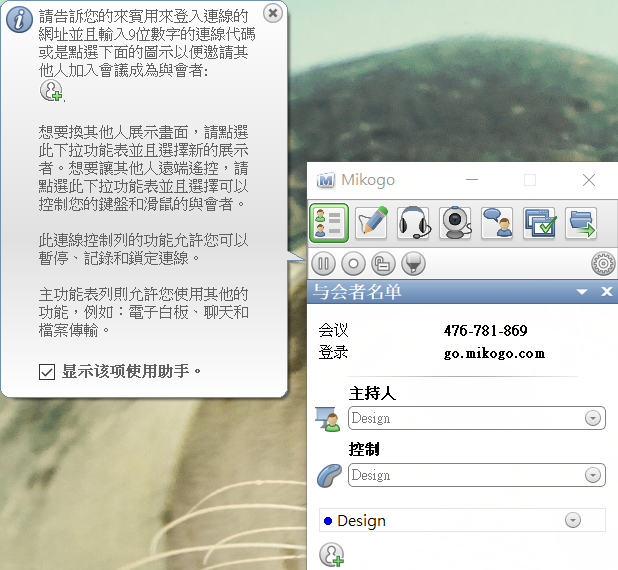Screen dimensions: 618x570
Task: Expand the Design participant options arrow
Action: tap(573, 520)
